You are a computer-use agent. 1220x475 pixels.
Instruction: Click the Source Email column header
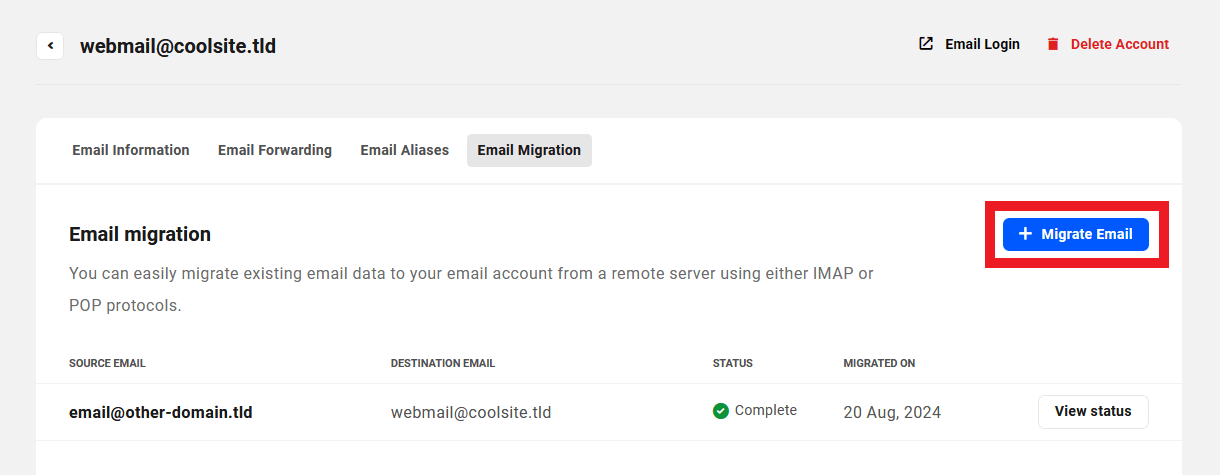[107, 363]
